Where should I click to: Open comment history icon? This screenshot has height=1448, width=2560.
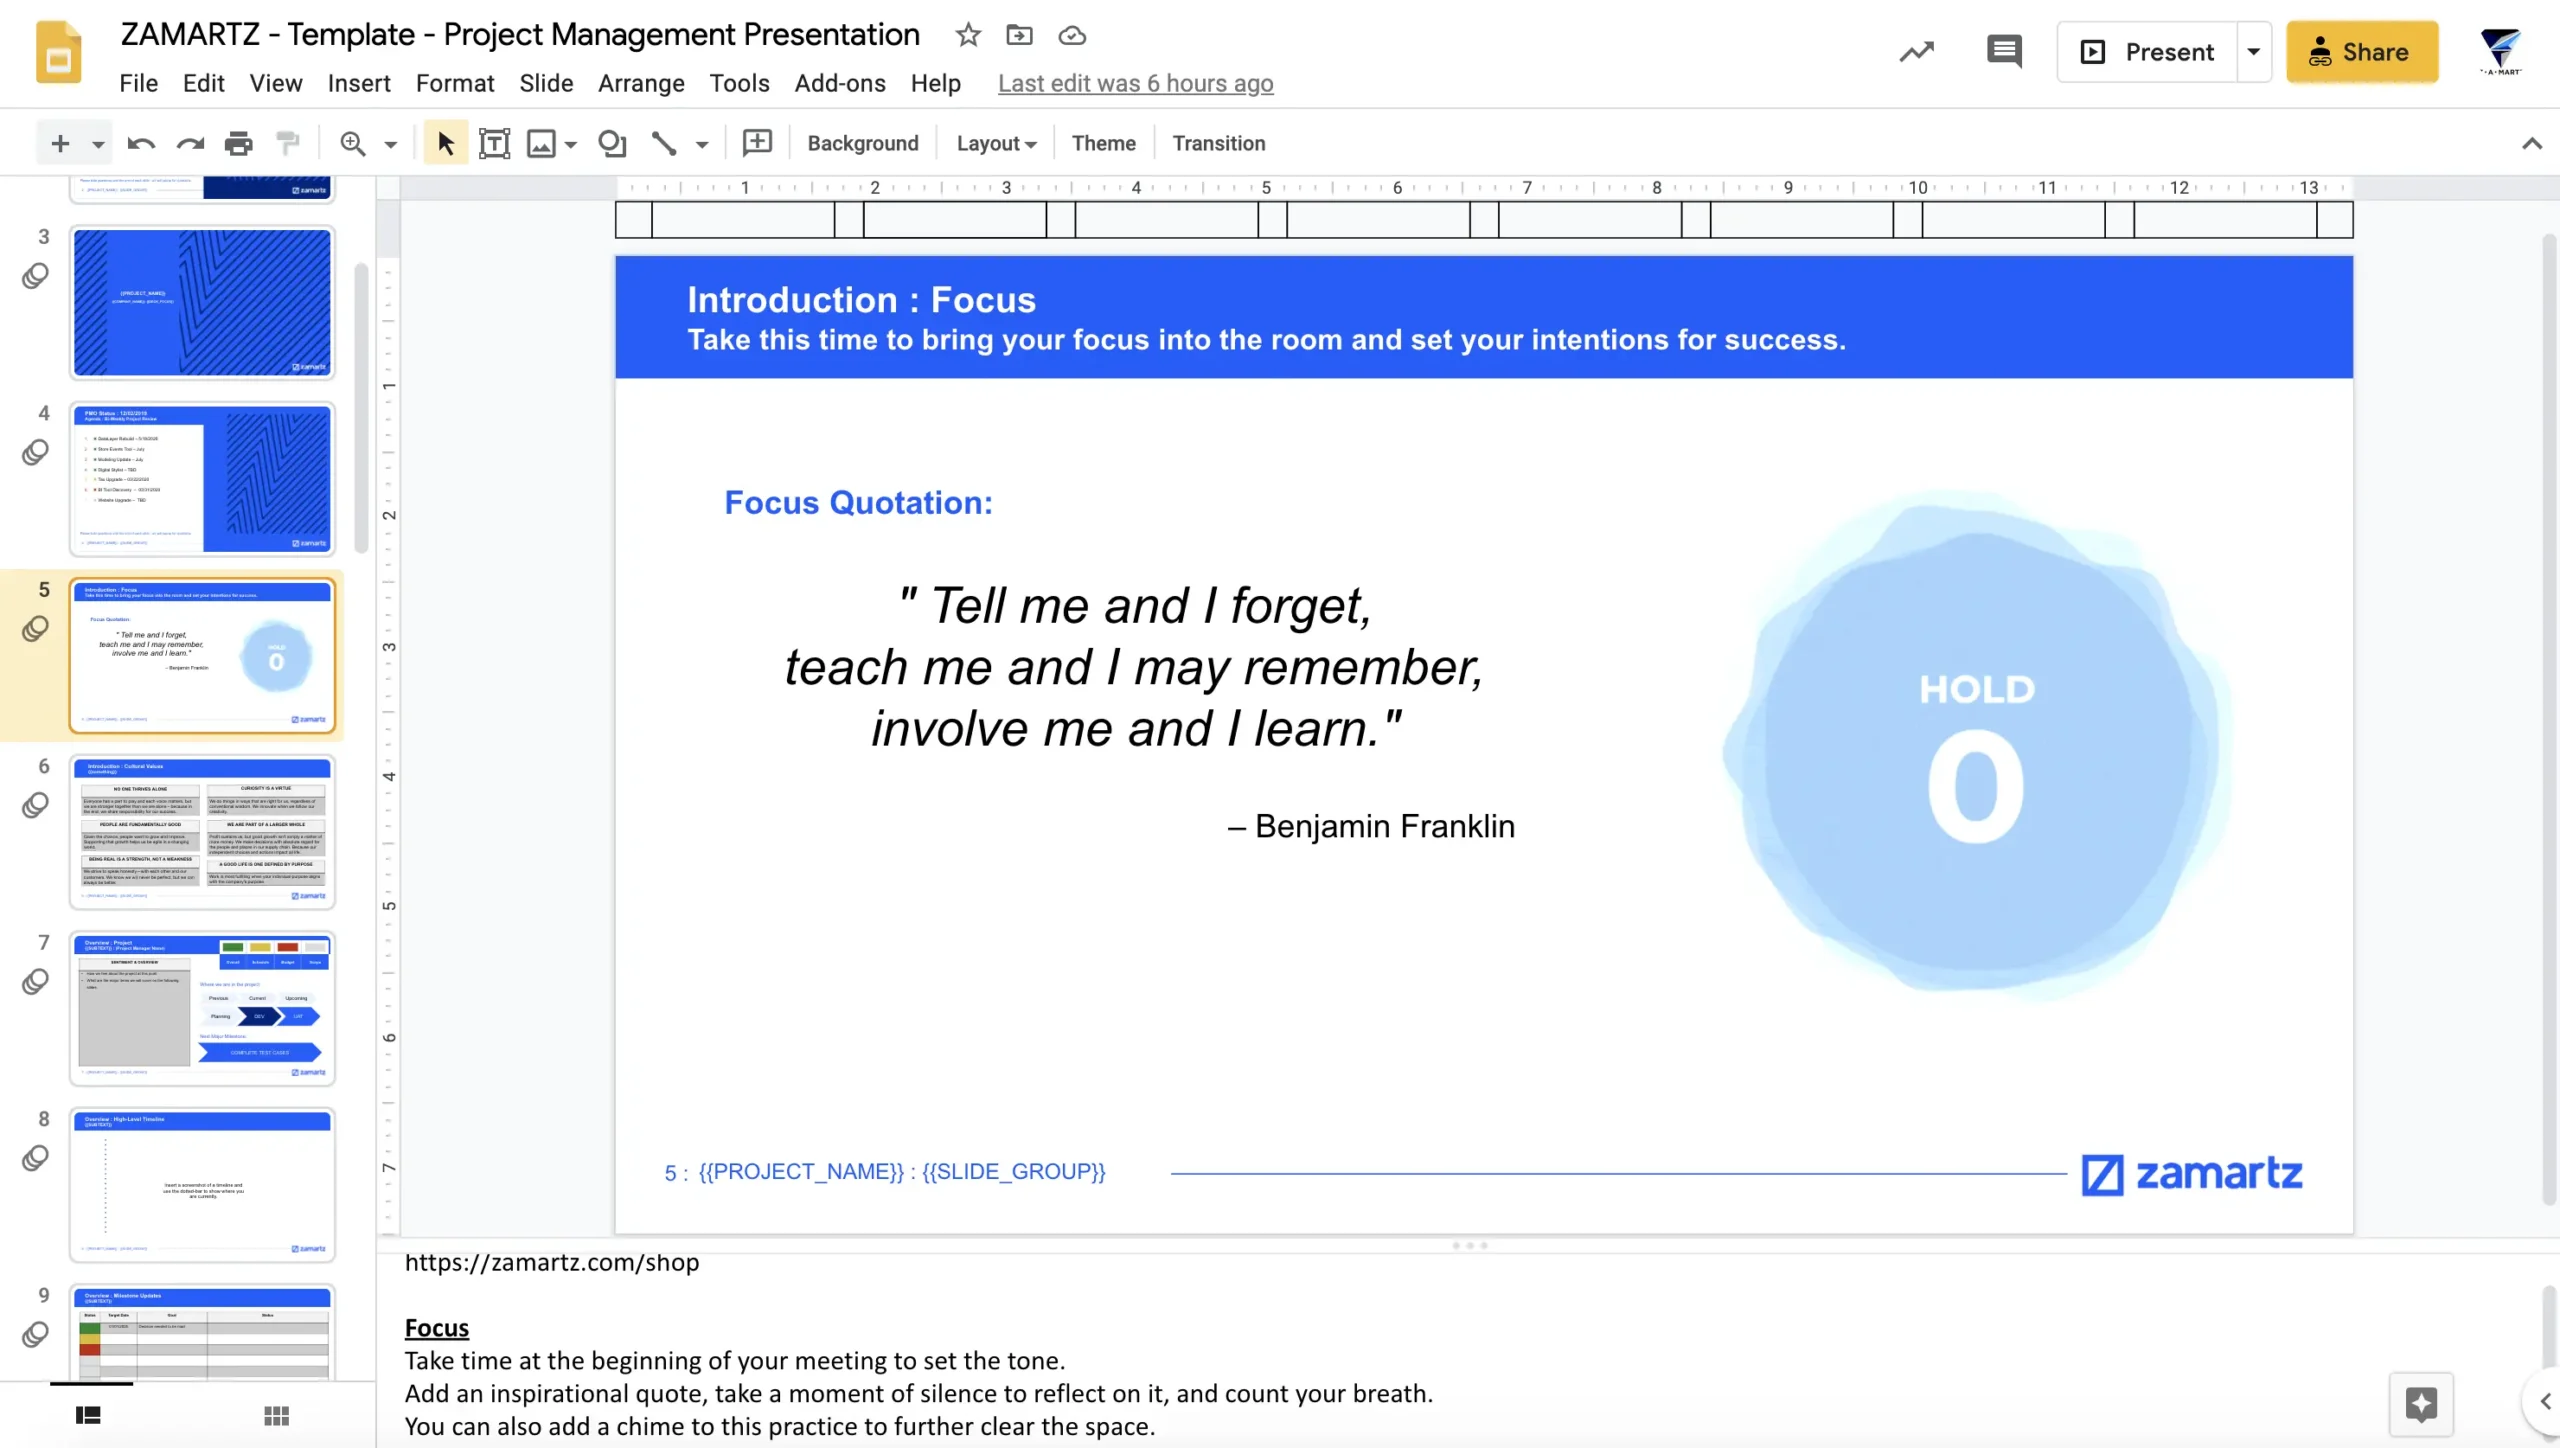tap(2004, 51)
